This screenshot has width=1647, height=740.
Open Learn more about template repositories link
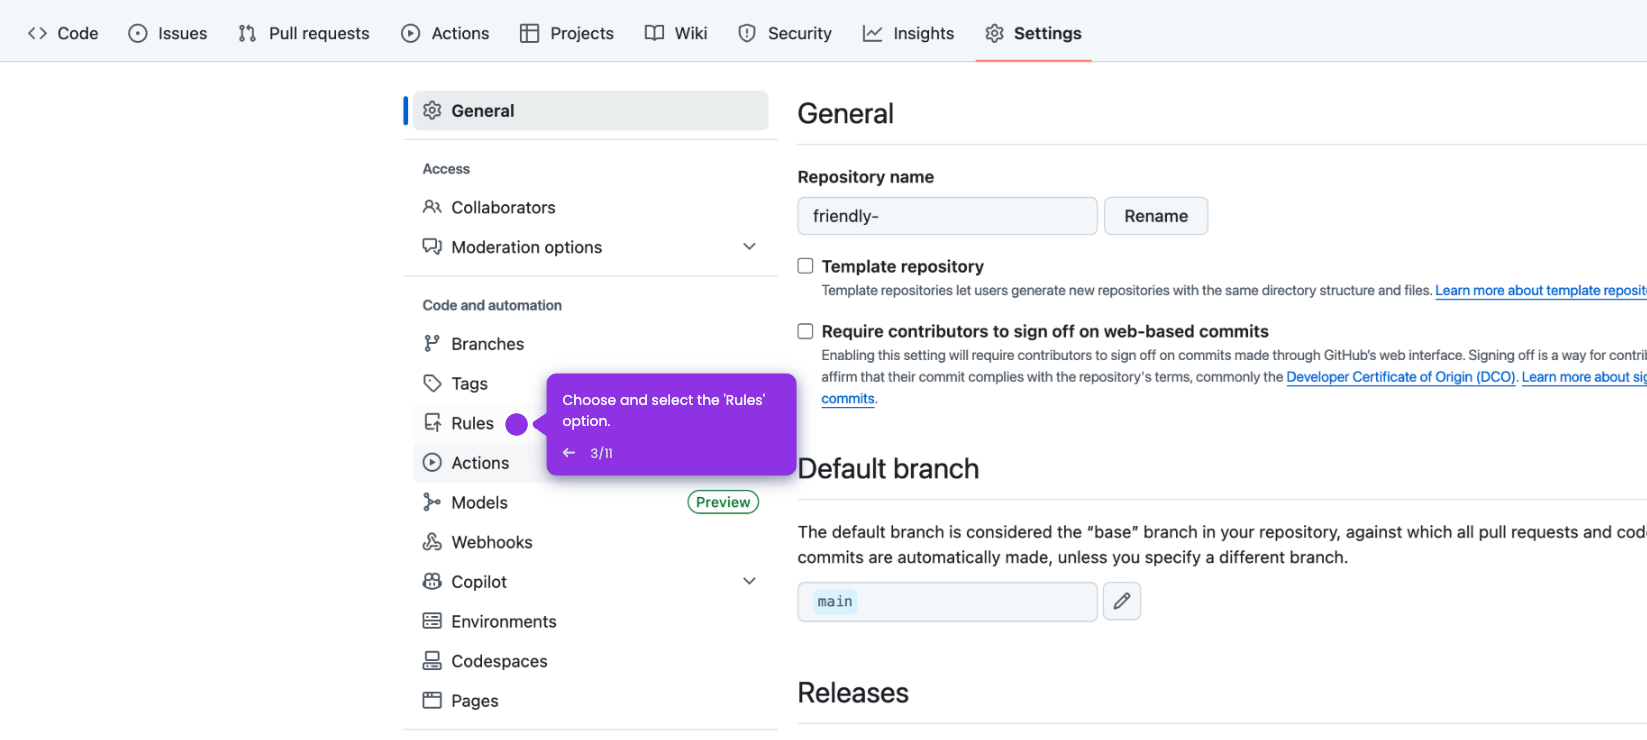click(x=1541, y=291)
